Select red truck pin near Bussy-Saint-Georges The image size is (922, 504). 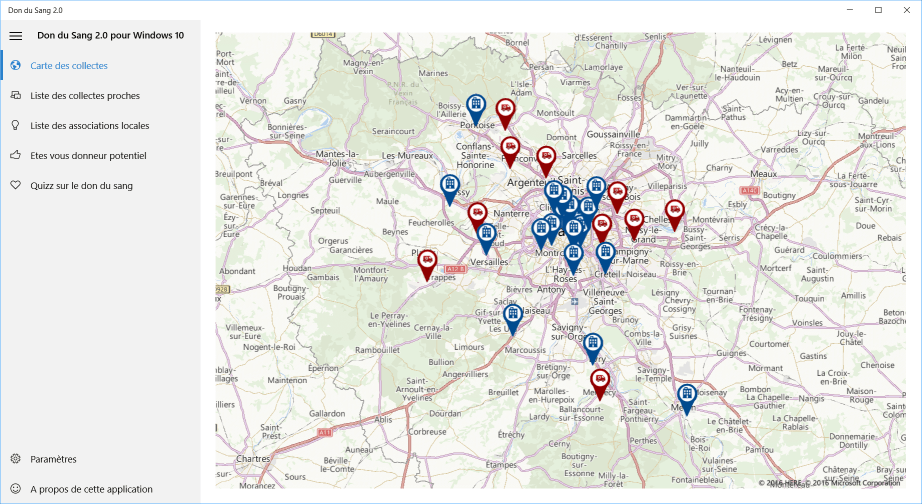(x=674, y=213)
